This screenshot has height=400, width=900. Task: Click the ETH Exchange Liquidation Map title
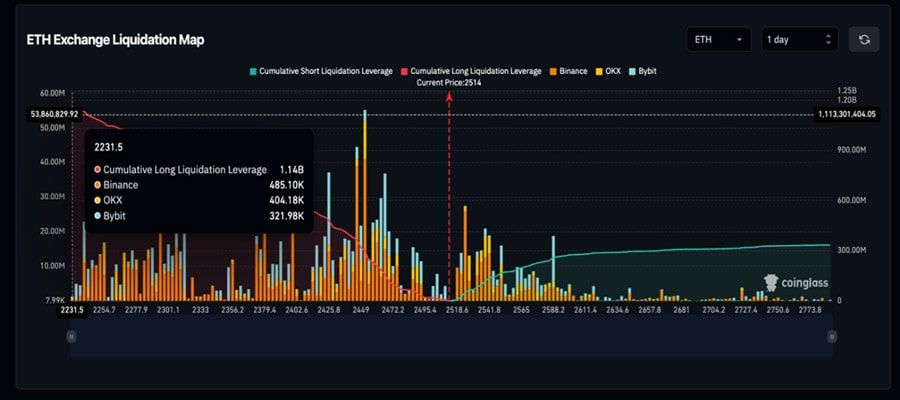(x=115, y=40)
